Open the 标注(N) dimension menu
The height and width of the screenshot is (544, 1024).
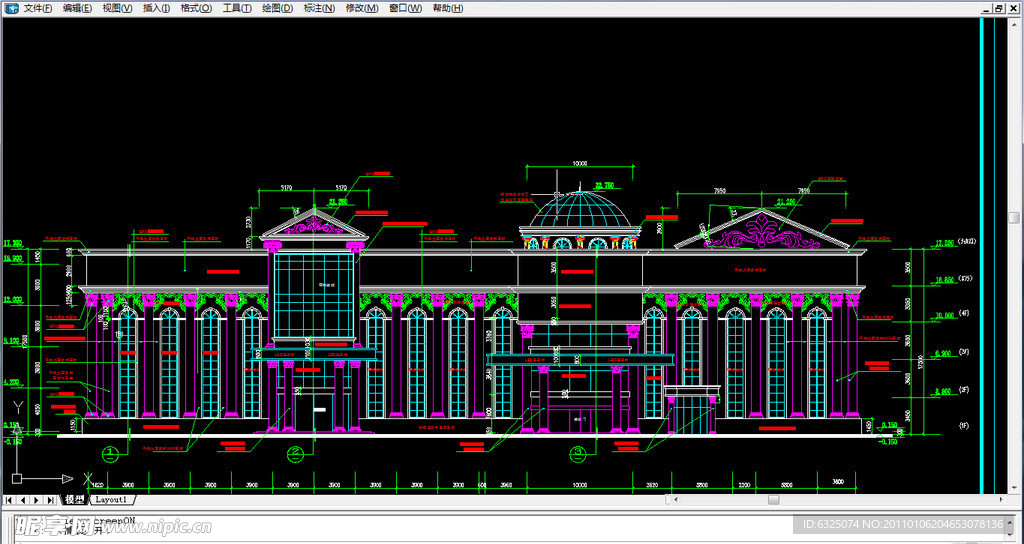(319, 8)
